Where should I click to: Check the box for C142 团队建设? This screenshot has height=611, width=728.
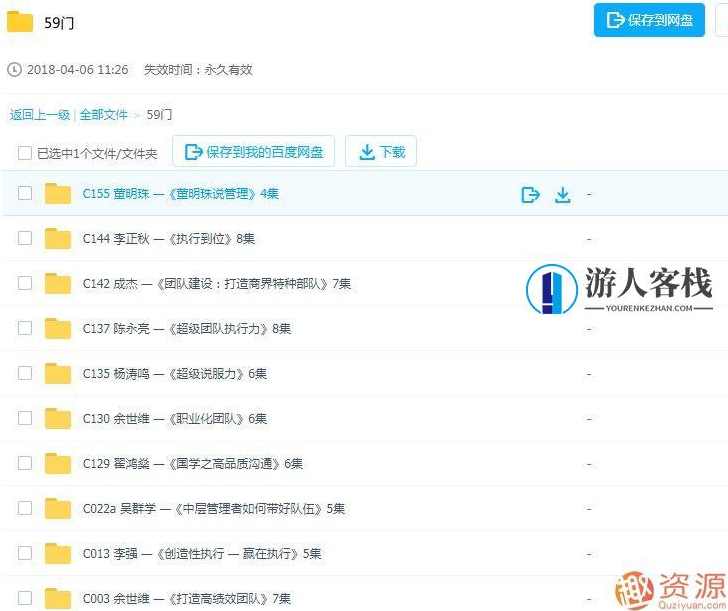[25, 283]
